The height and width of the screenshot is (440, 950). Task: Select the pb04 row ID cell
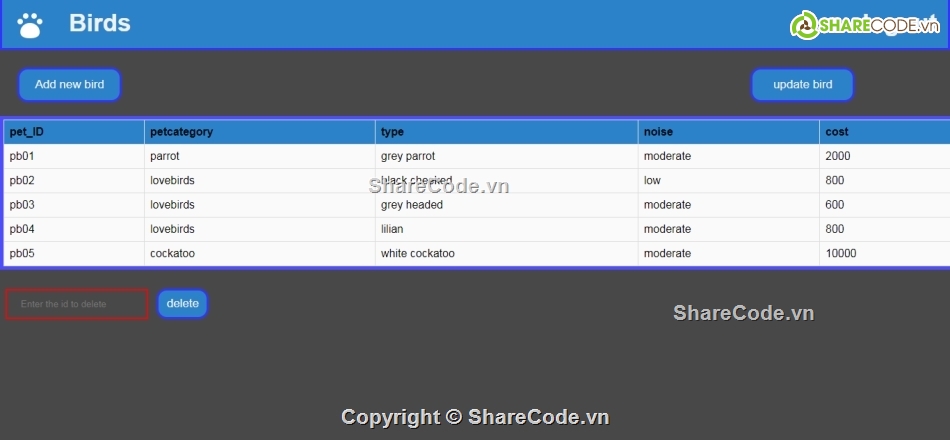tap(22, 229)
